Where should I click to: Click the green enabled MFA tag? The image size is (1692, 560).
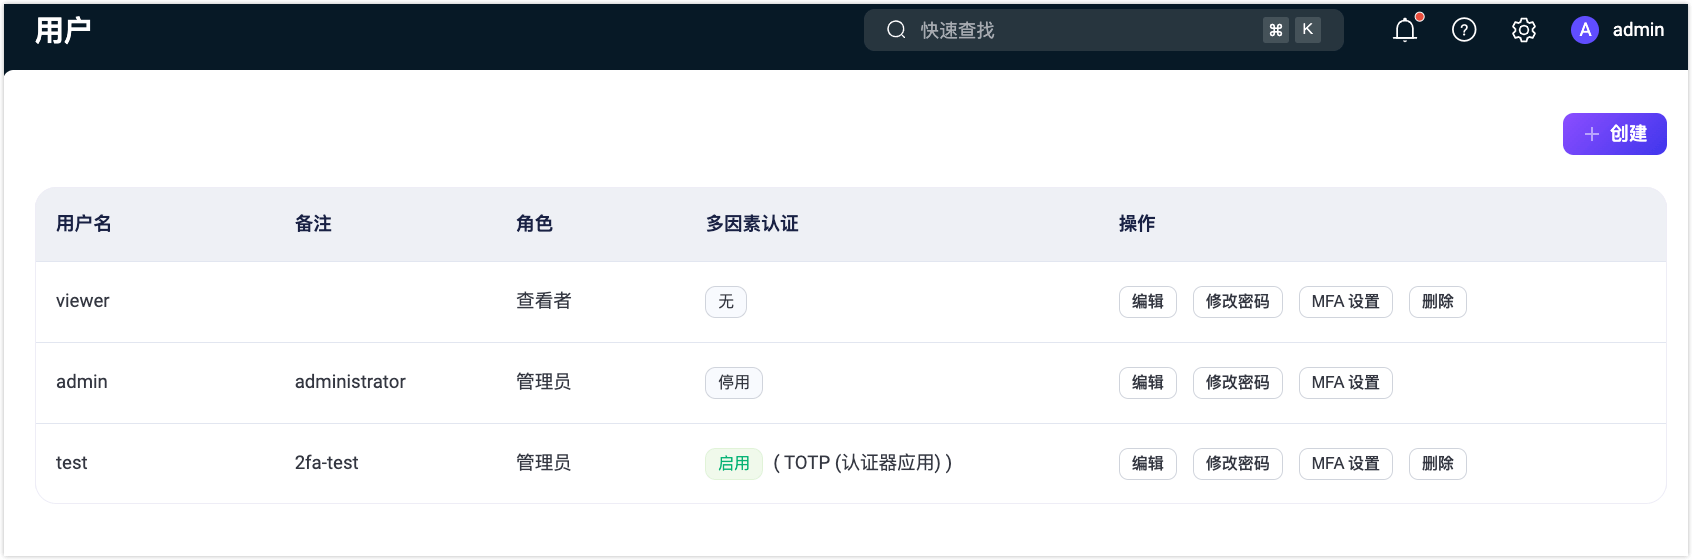coord(733,464)
